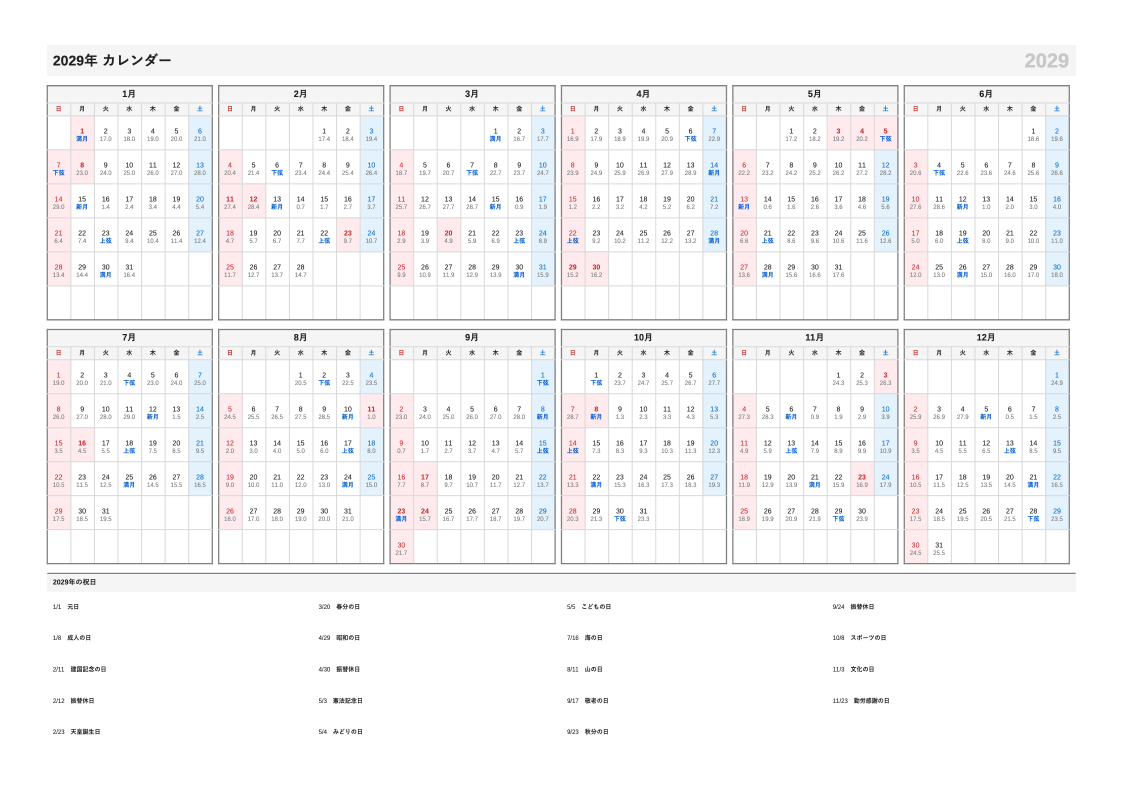Click the 11/3 文化の日 holiday entry
This screenshot has height=795, width=1124.
[x=853, y=669]
